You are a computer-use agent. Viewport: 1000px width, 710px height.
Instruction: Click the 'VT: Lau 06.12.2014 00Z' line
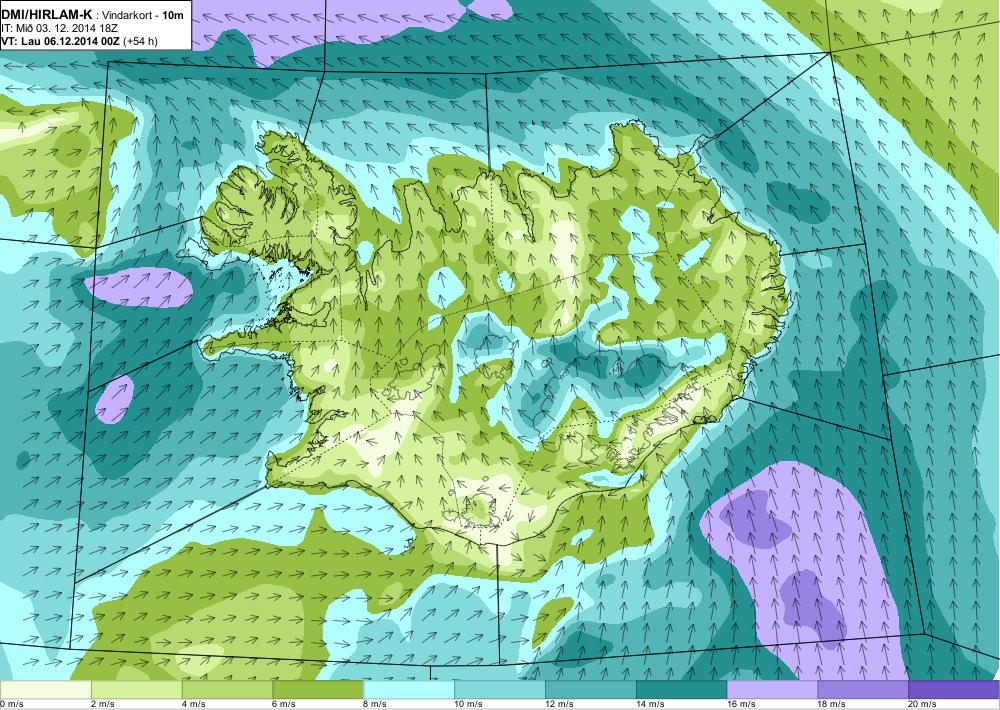pos(61,41)
